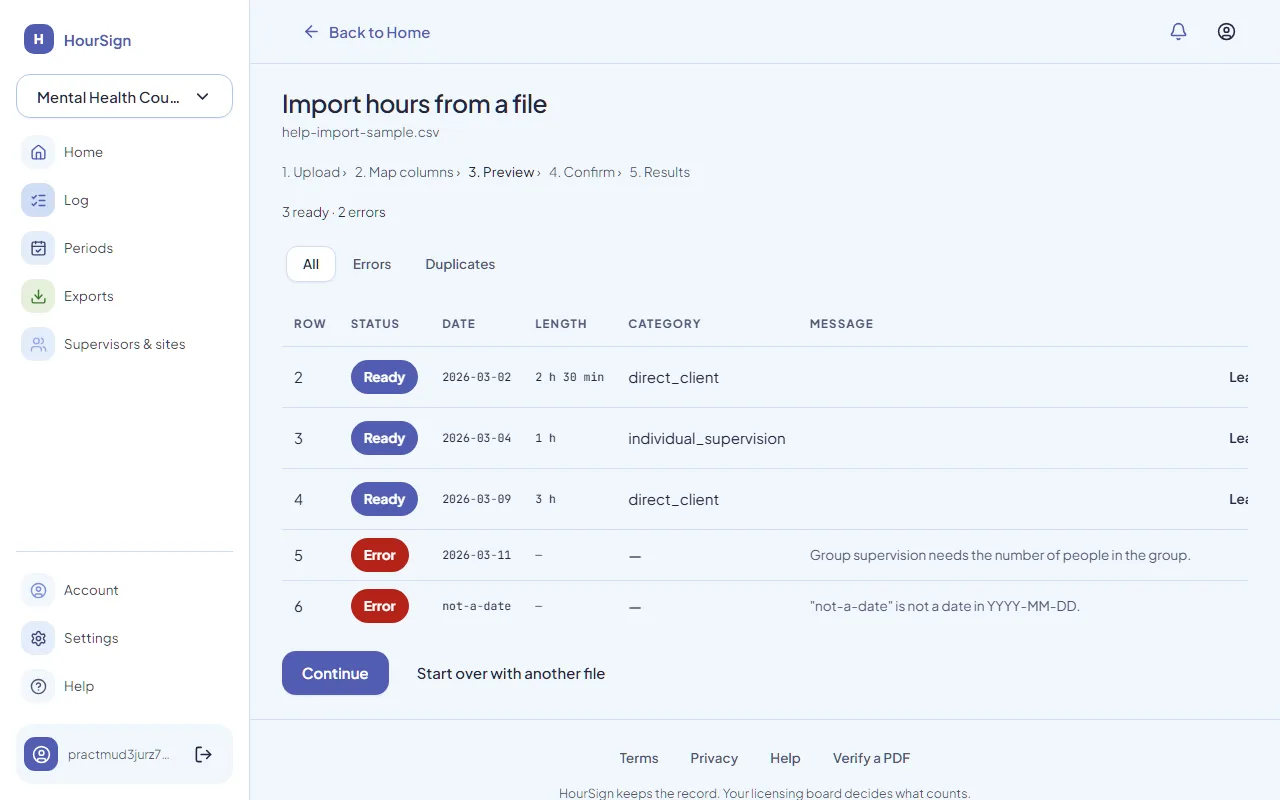This screenshot has height=800, width=1280.
Task: Click the Home icon in the sidebar
Action: click(38, 152)
